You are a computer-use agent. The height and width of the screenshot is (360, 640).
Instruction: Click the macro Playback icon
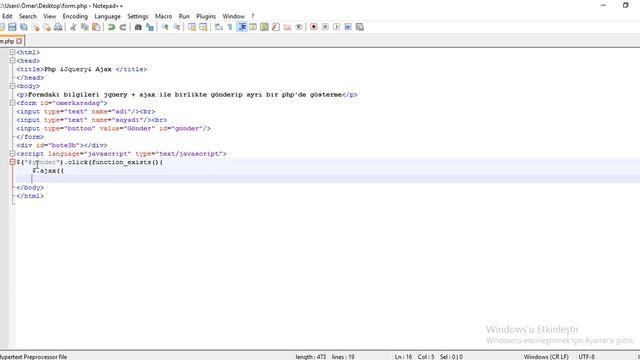[x=336, y=27]
